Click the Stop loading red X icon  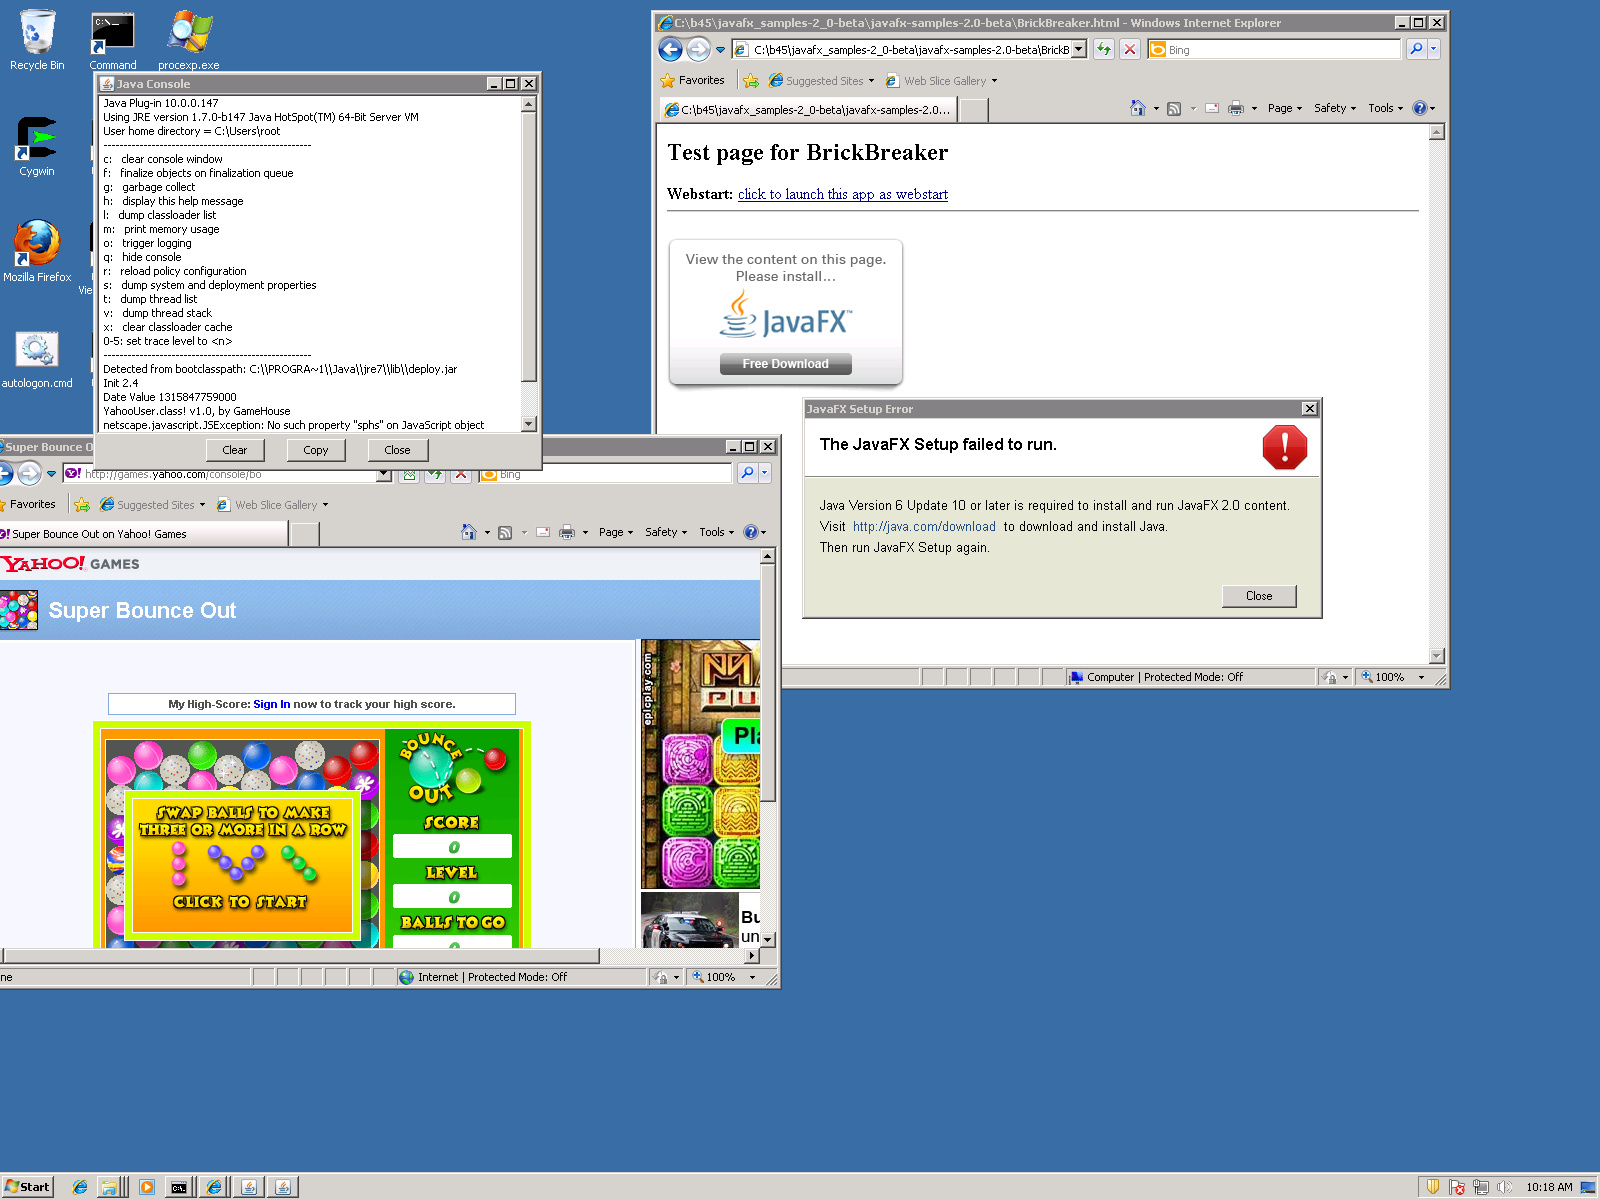1130,49
